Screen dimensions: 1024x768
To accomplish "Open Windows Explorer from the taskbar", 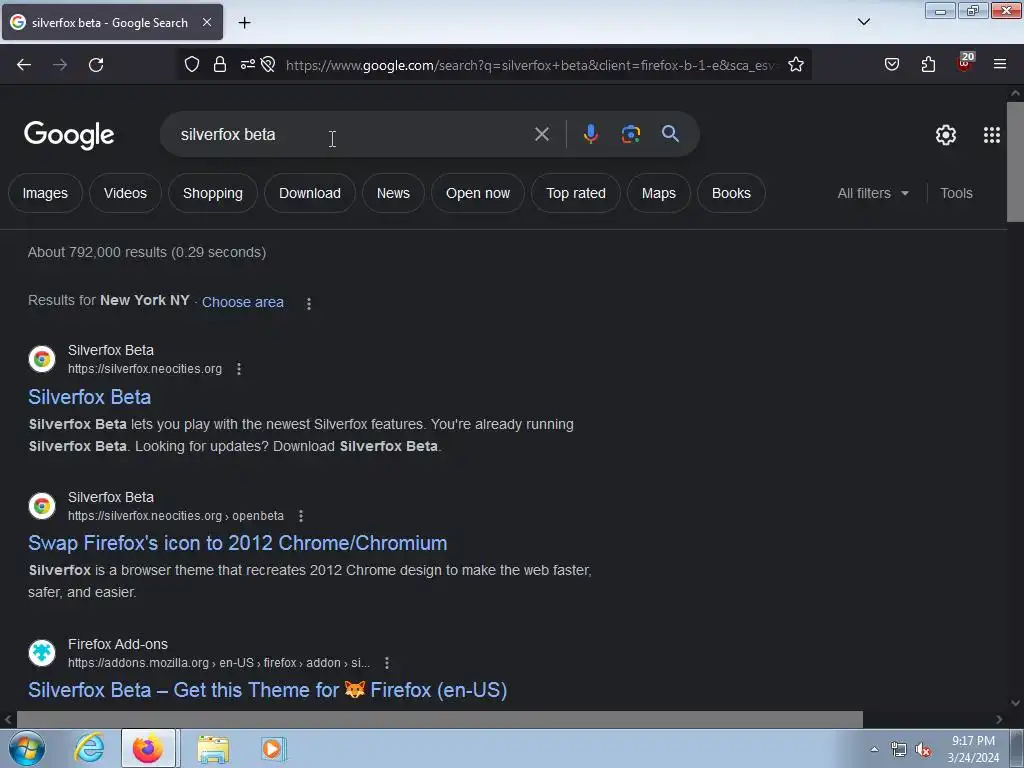I will 213,749.
